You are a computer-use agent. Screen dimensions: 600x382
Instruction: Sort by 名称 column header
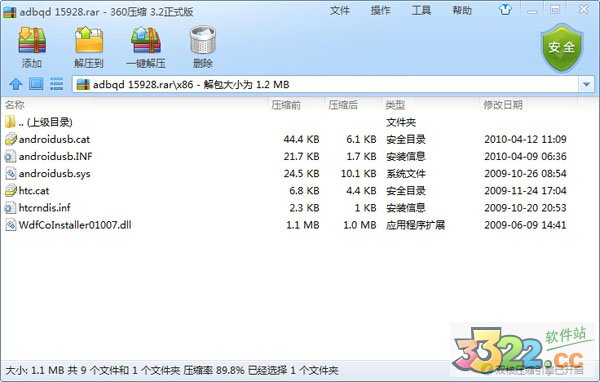(x=14, y=105)
